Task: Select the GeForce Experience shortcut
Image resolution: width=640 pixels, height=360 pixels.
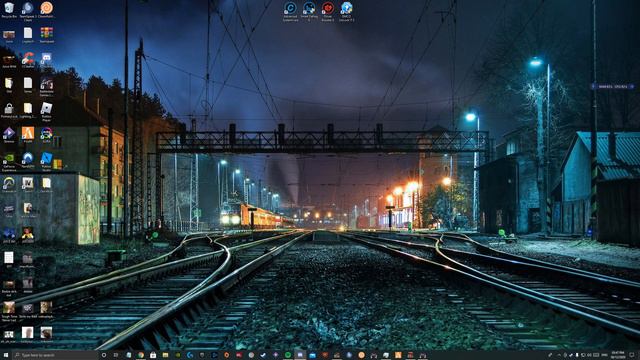Action: pos(9,162)
